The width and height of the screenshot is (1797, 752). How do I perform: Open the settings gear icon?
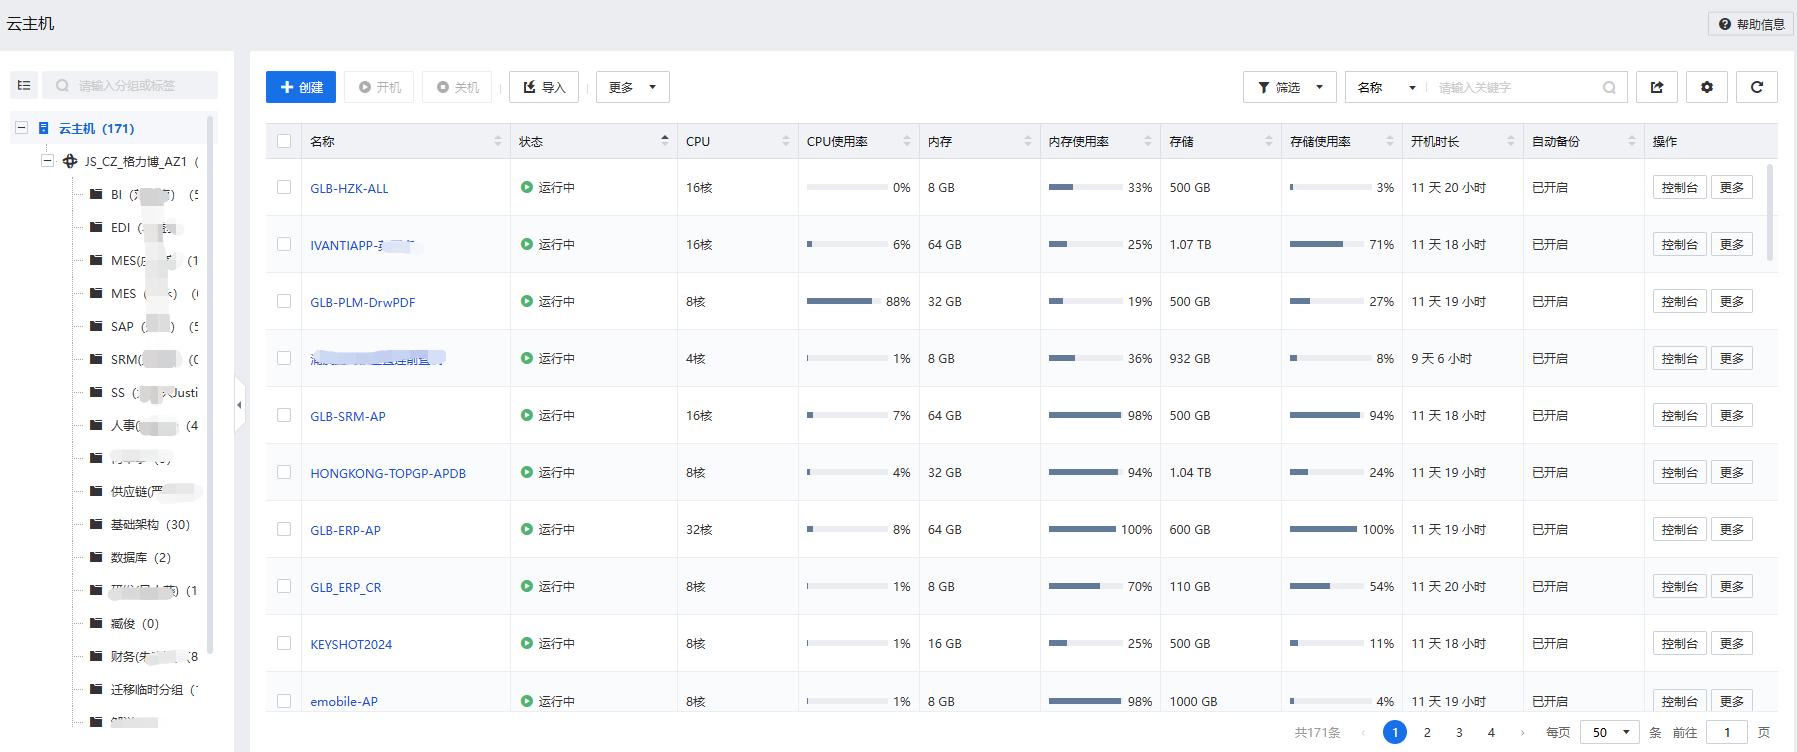pyautogui.click(x=1706, y=87)
